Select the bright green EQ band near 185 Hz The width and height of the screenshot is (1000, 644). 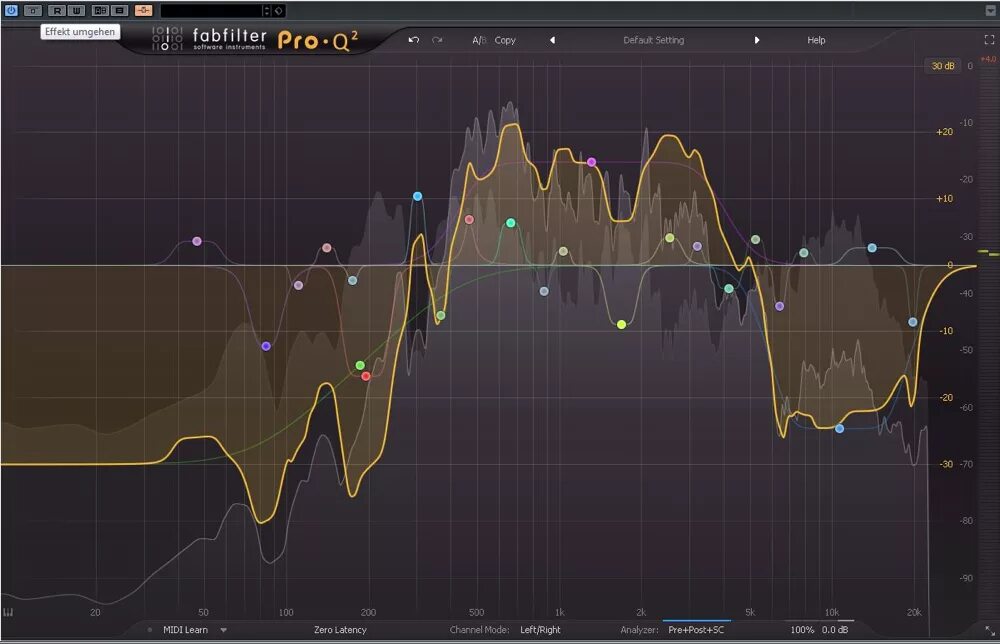360,365
